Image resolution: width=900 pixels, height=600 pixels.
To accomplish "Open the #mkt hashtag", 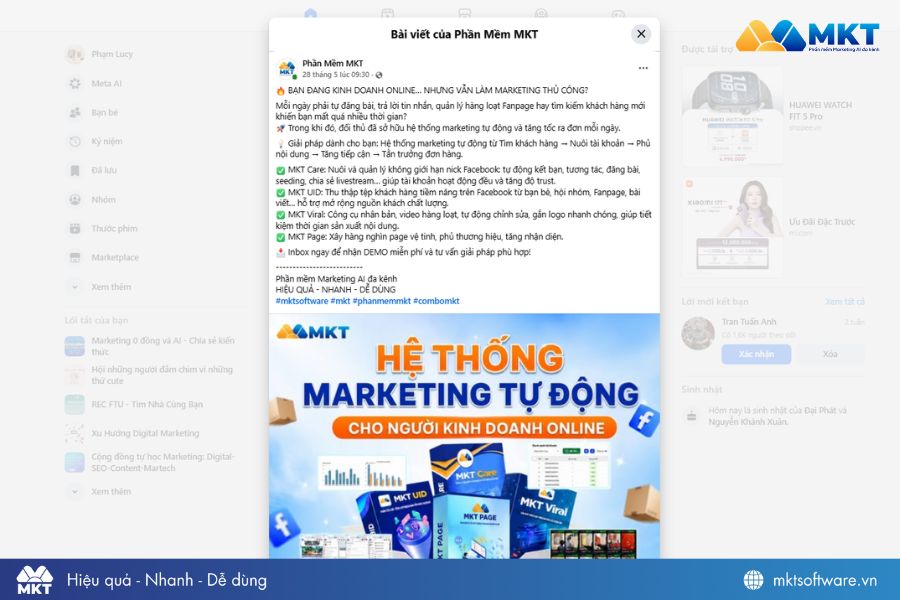I will click(x=340, y=301).
